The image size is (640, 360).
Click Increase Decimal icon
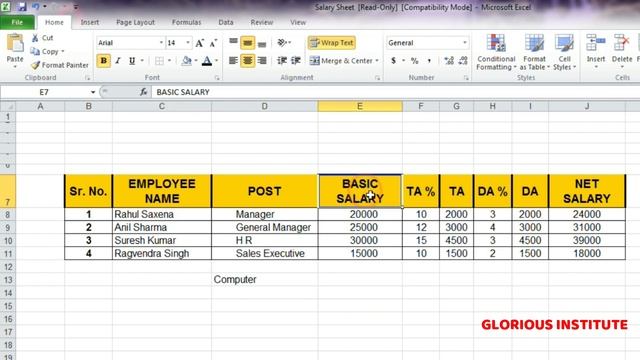(449, 61)
